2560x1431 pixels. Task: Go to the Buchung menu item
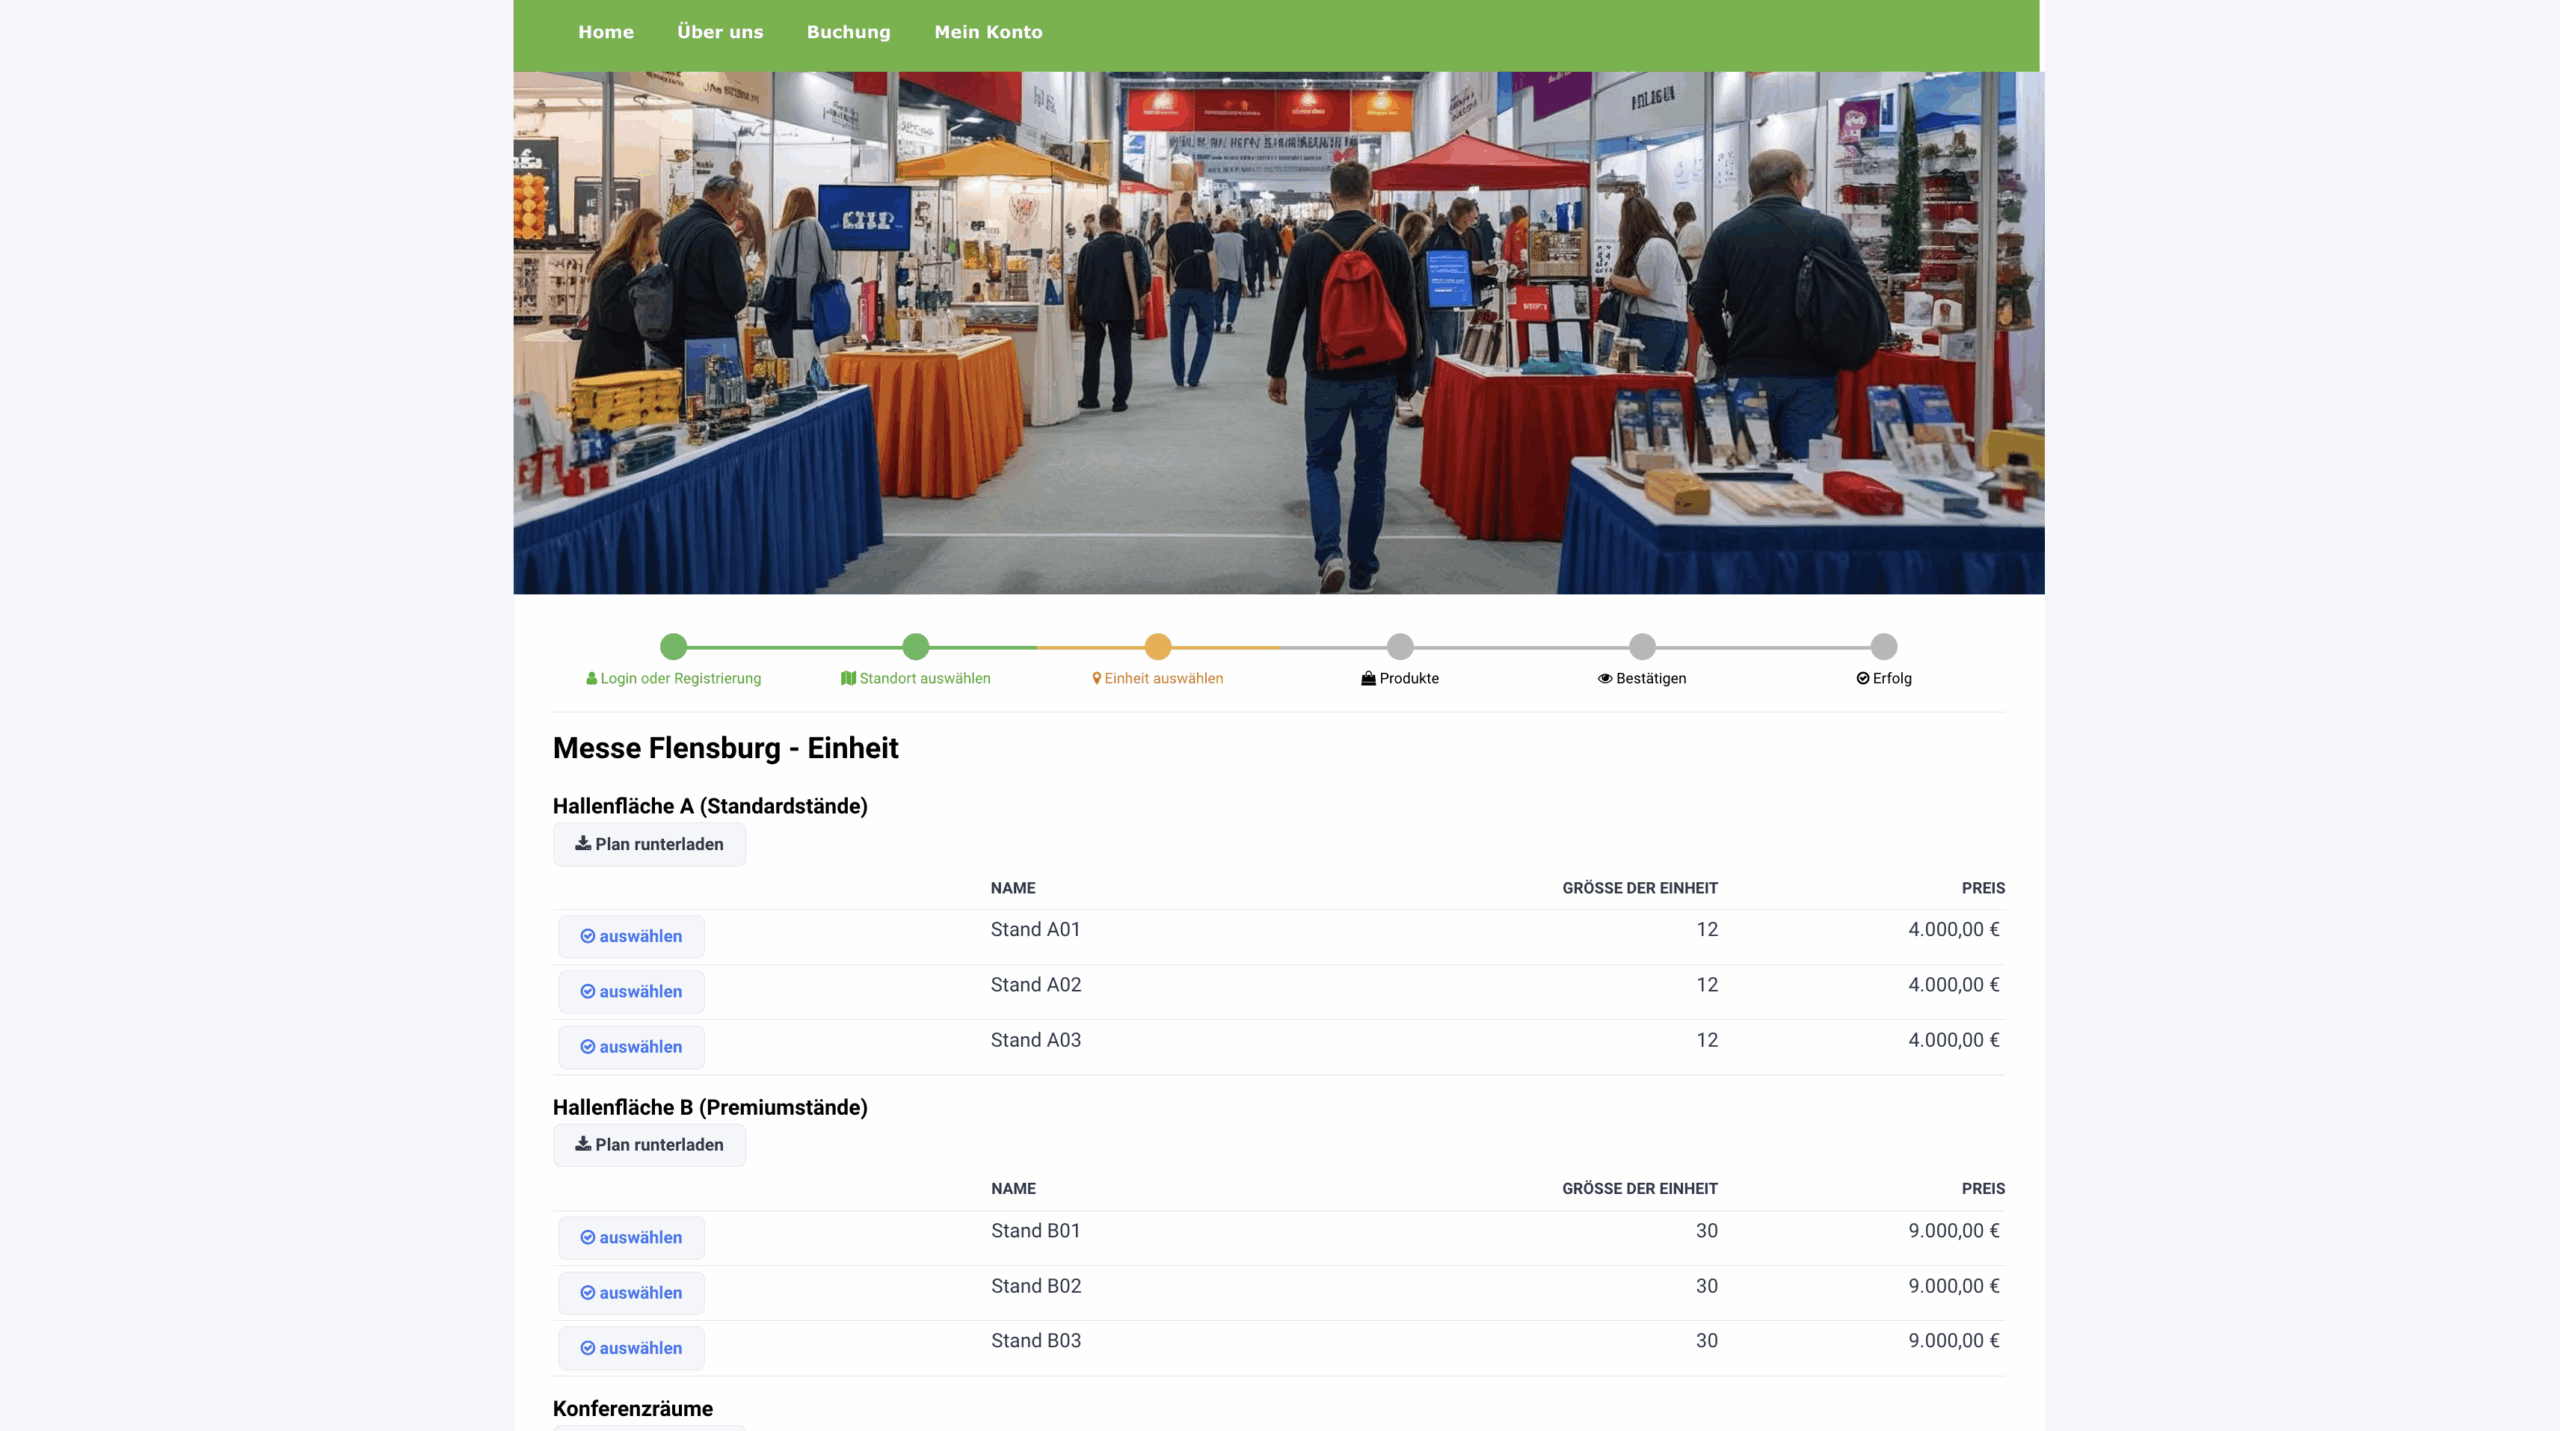(x=848, y=32)
